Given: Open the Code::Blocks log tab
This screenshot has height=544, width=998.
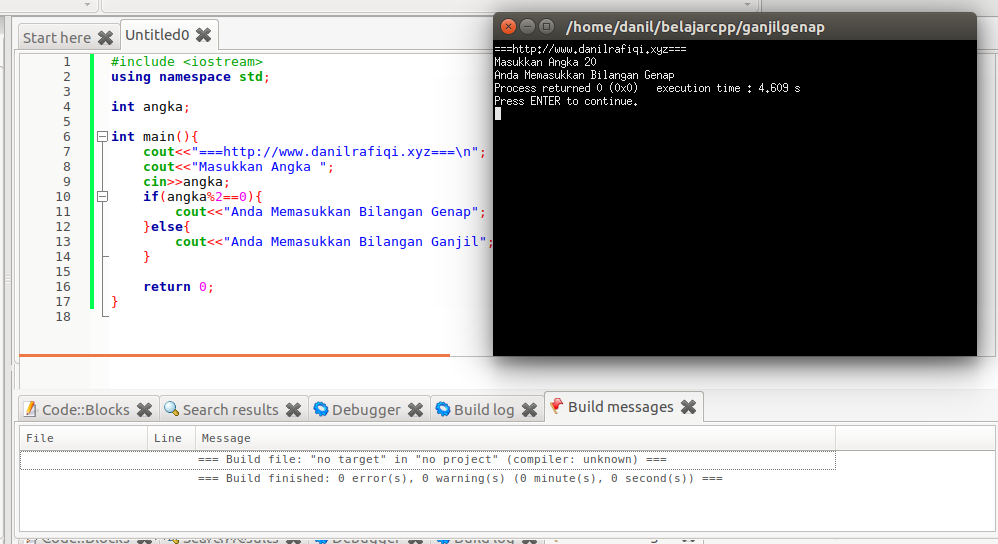Looking at the screenshot, I should (85, 410).
